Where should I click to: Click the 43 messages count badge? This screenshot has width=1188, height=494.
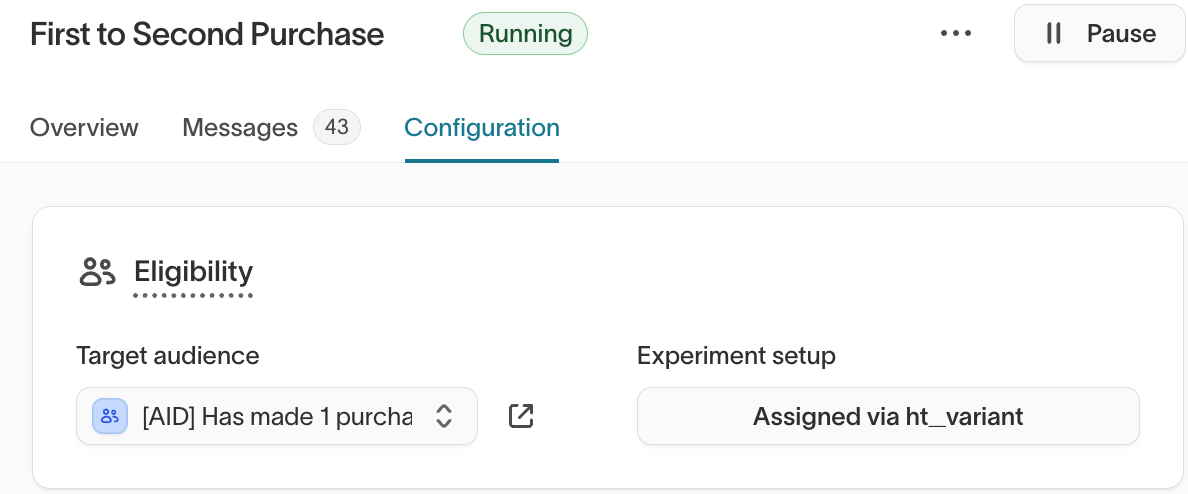pos(337,128)
